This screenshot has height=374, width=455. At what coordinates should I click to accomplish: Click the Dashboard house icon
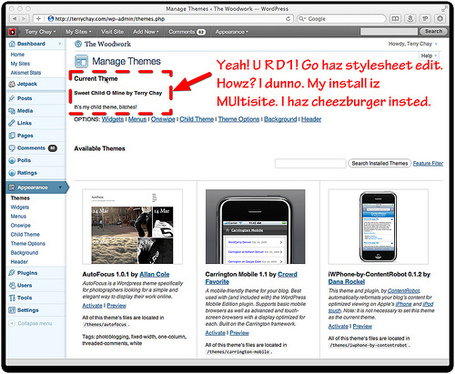[12, 44]
